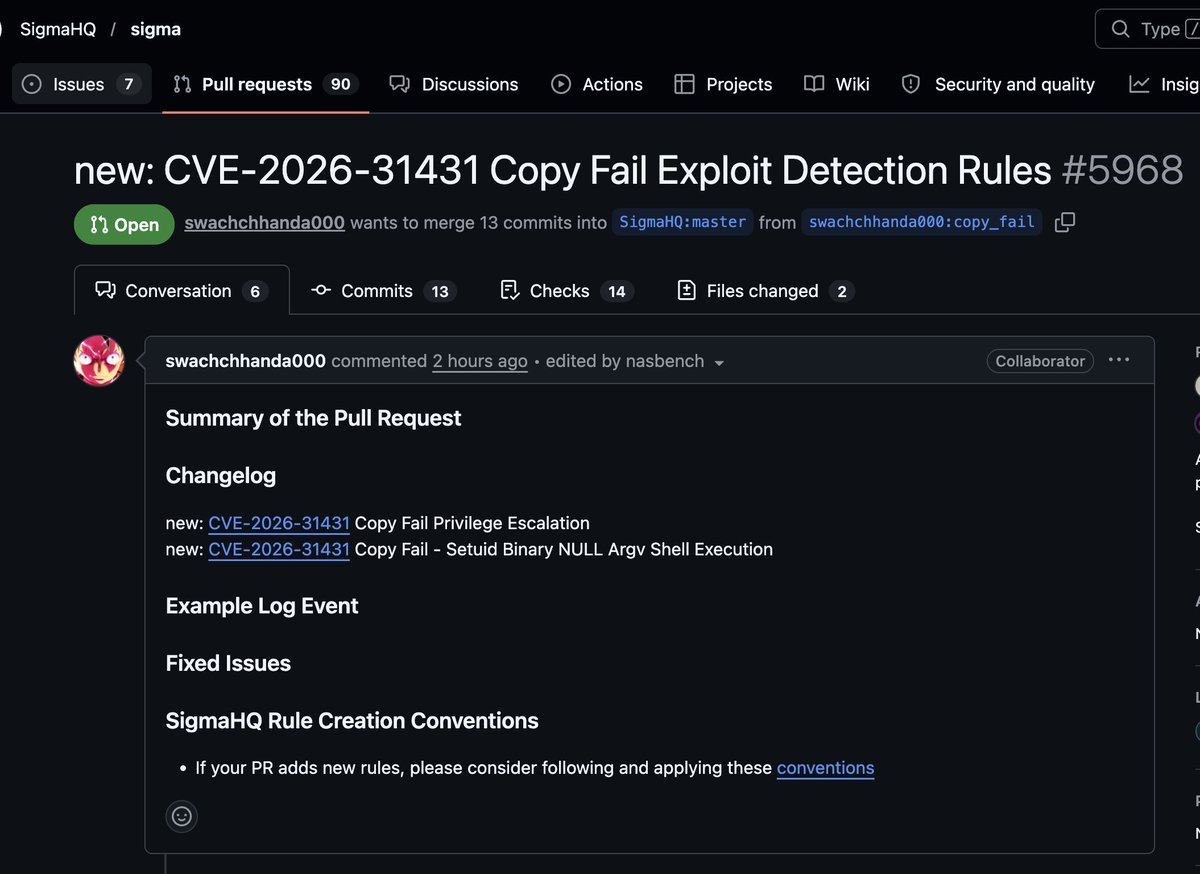
Task: Click the pull requests count badge 90
Action: 341,84
